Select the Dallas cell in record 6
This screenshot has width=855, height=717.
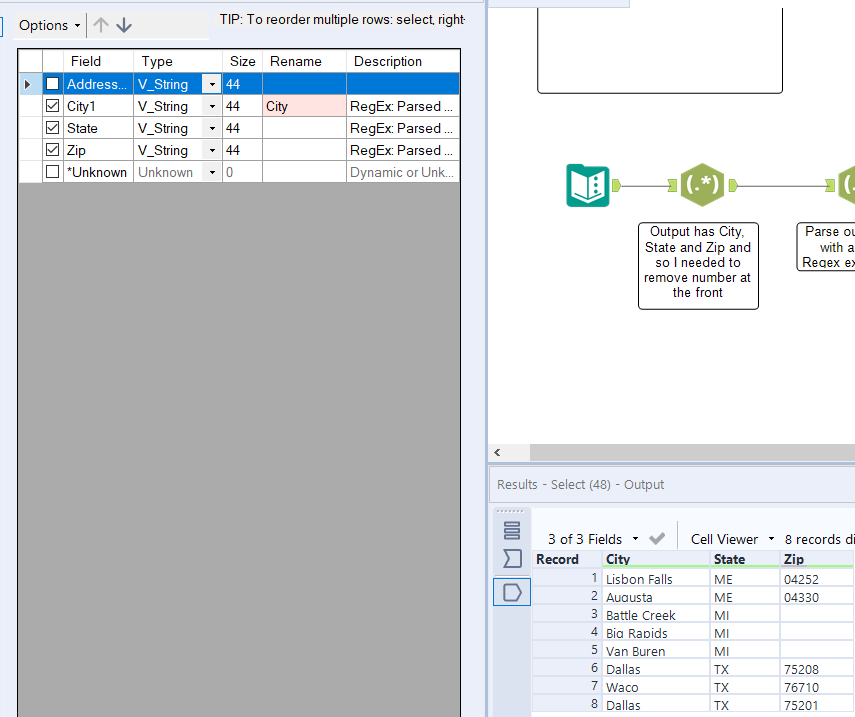click(655, 669)
